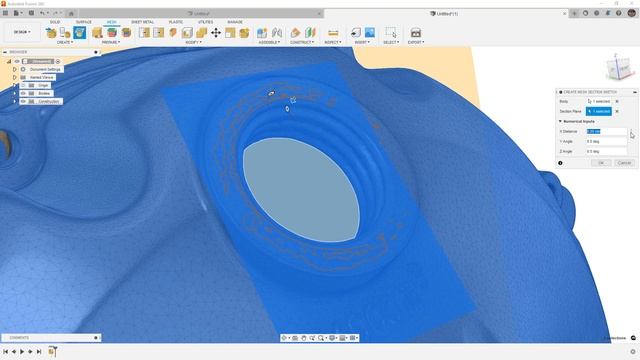This screenshot has height=360, width=640.
Task: Expand the Construction tree node
Action: pyautogui.click(x=15, y=101)
